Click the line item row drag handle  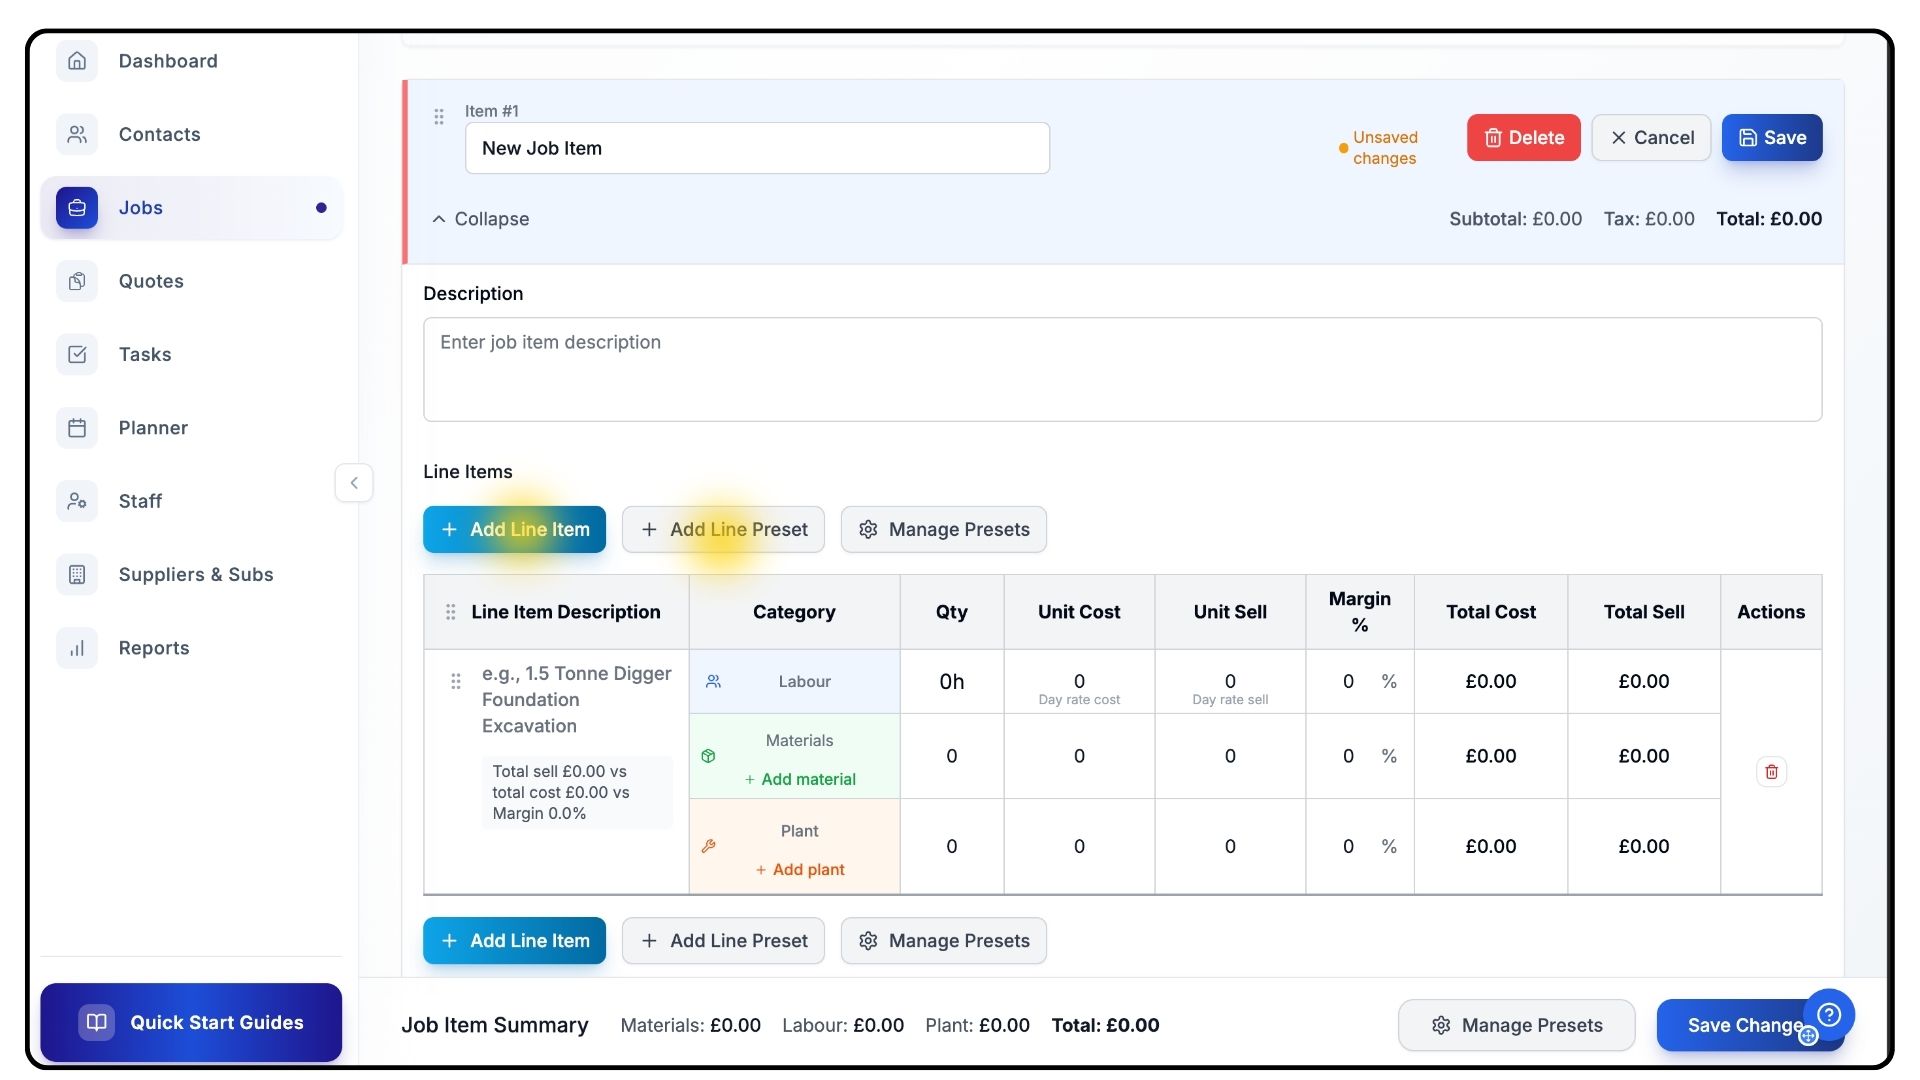(456, 681)
